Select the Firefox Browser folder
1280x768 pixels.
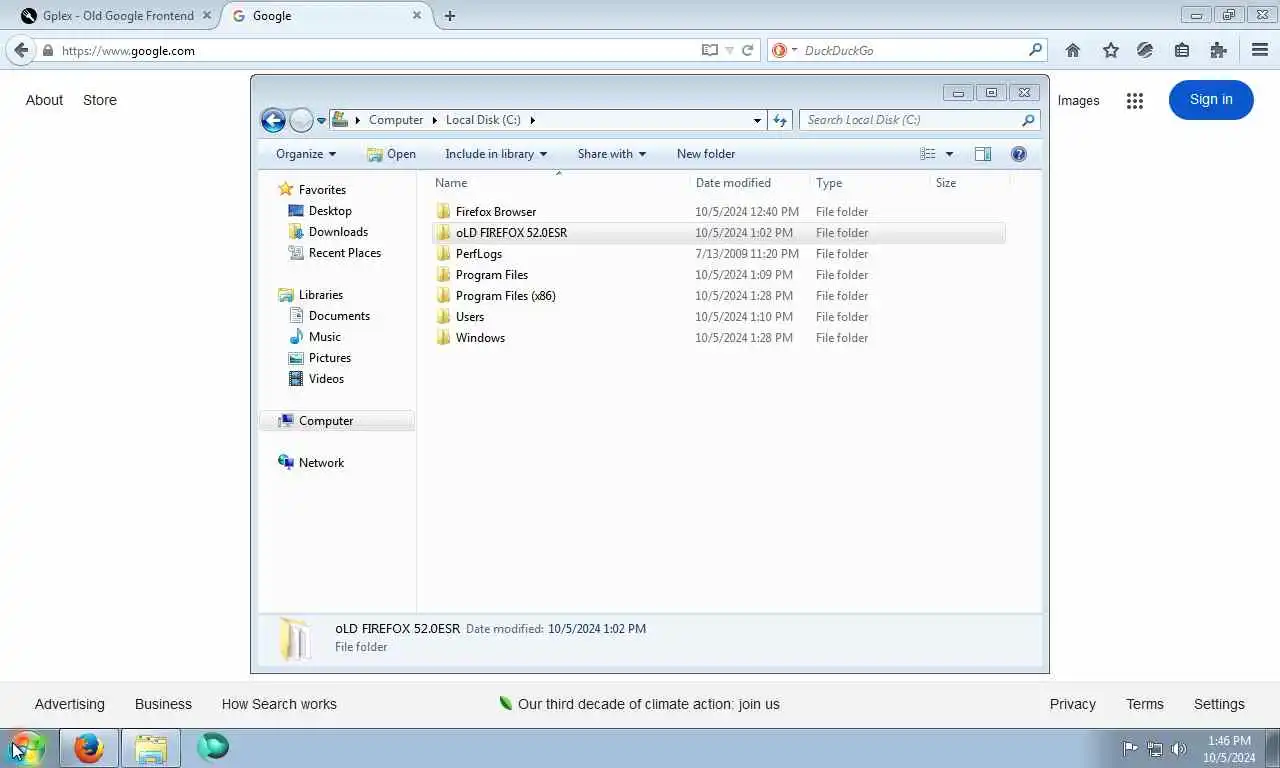pos(496,212)
